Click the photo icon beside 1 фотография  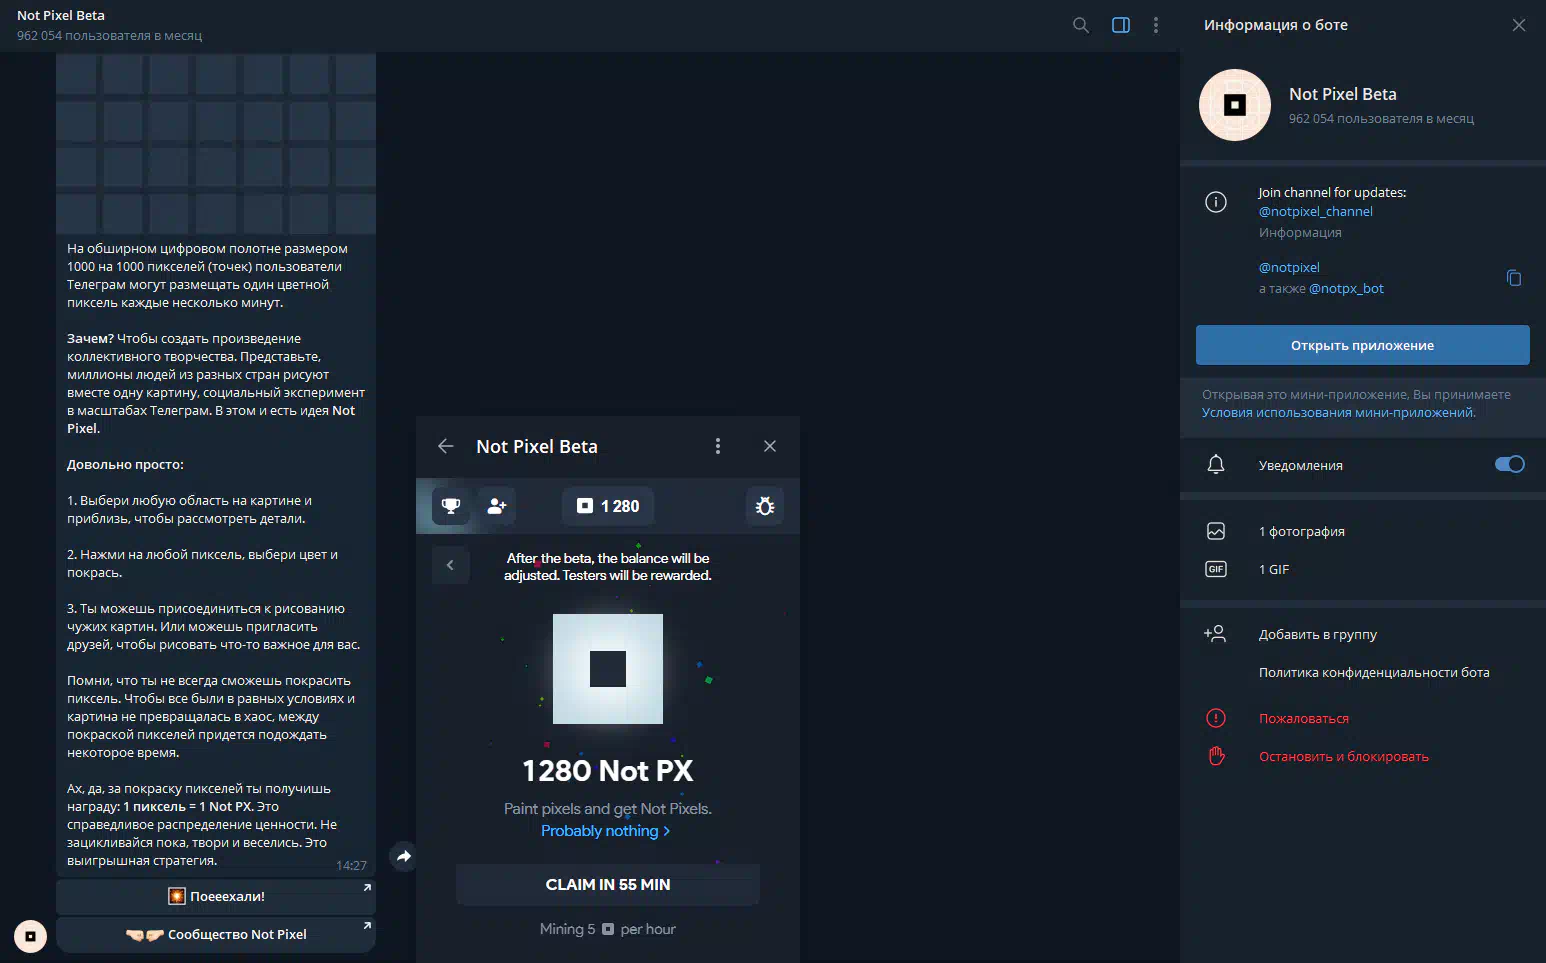(x=1216, y=531)
